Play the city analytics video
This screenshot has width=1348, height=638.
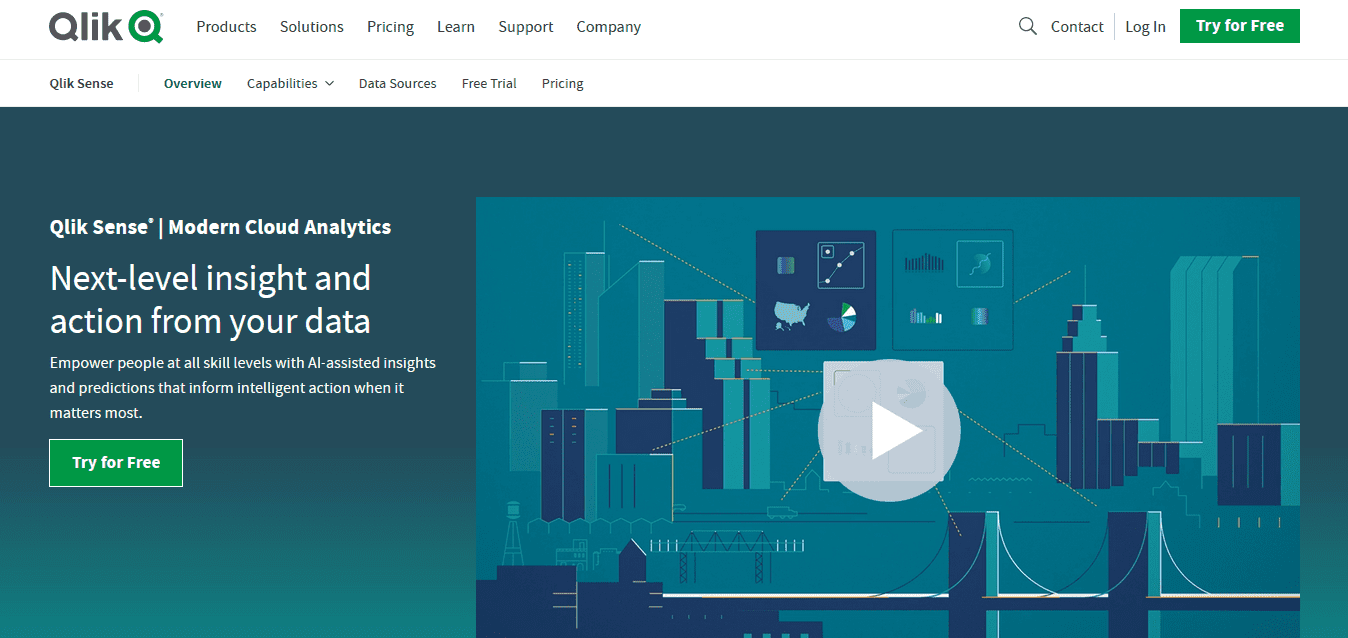click(889, 431)
